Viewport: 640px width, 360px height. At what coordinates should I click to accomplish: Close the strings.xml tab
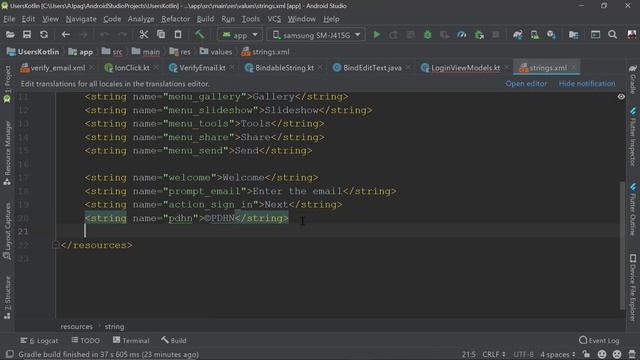(573, 68)
